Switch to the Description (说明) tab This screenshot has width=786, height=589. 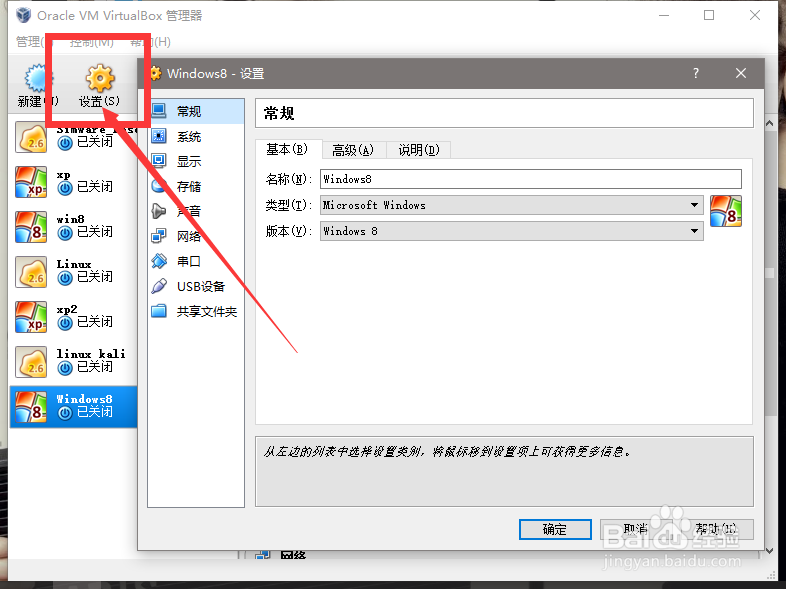tap(419, 150)
